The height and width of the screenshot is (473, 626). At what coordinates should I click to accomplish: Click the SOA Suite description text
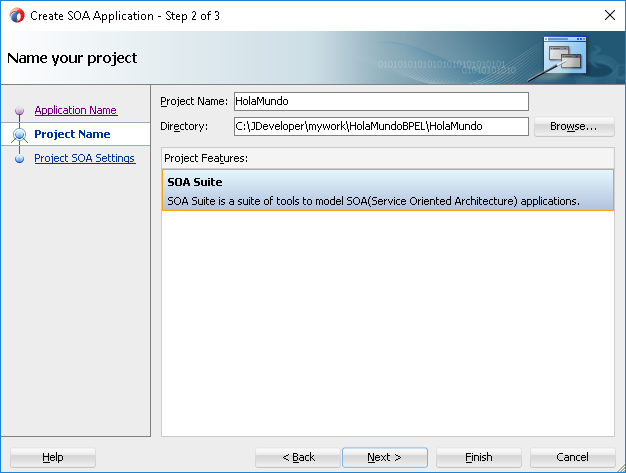click(373, 201)
